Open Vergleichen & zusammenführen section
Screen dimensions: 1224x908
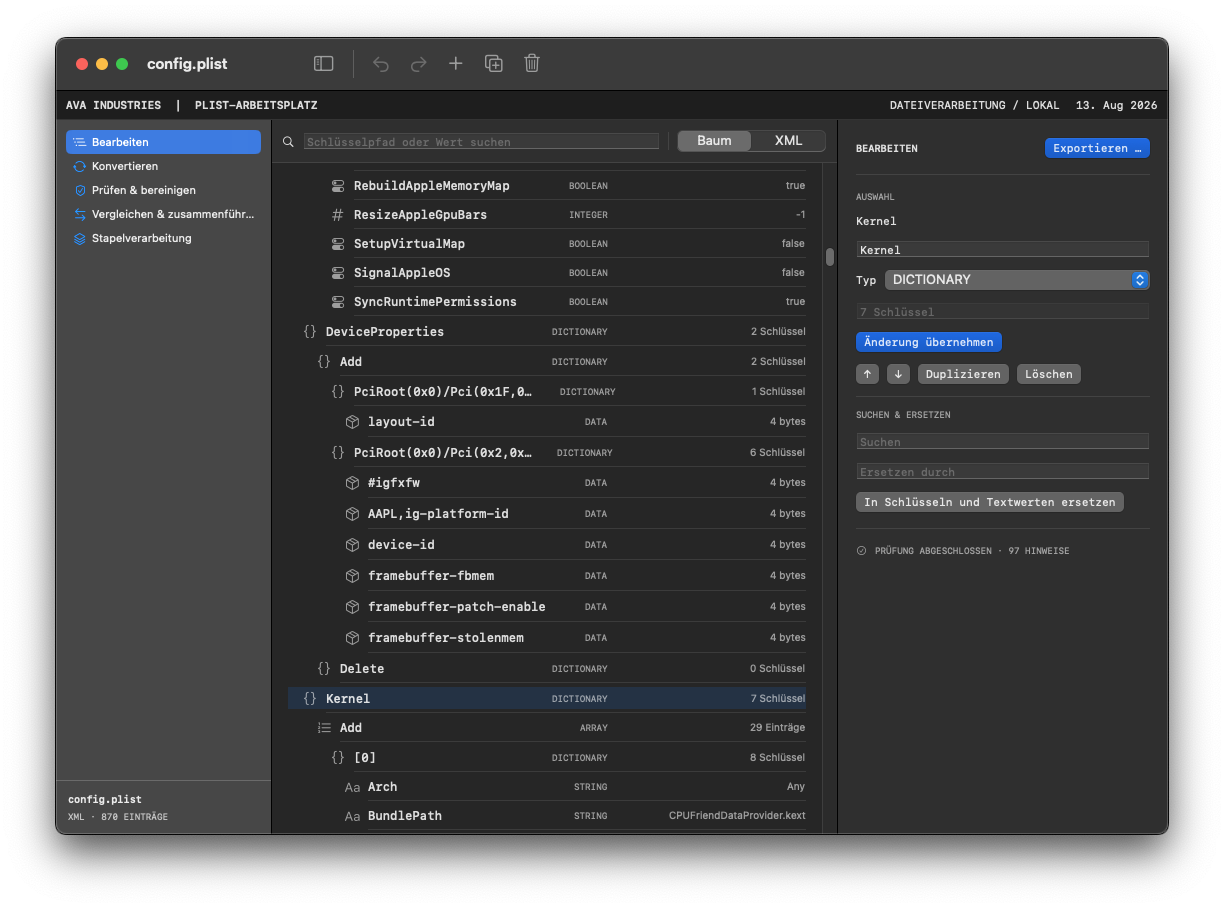pos(163,214)
